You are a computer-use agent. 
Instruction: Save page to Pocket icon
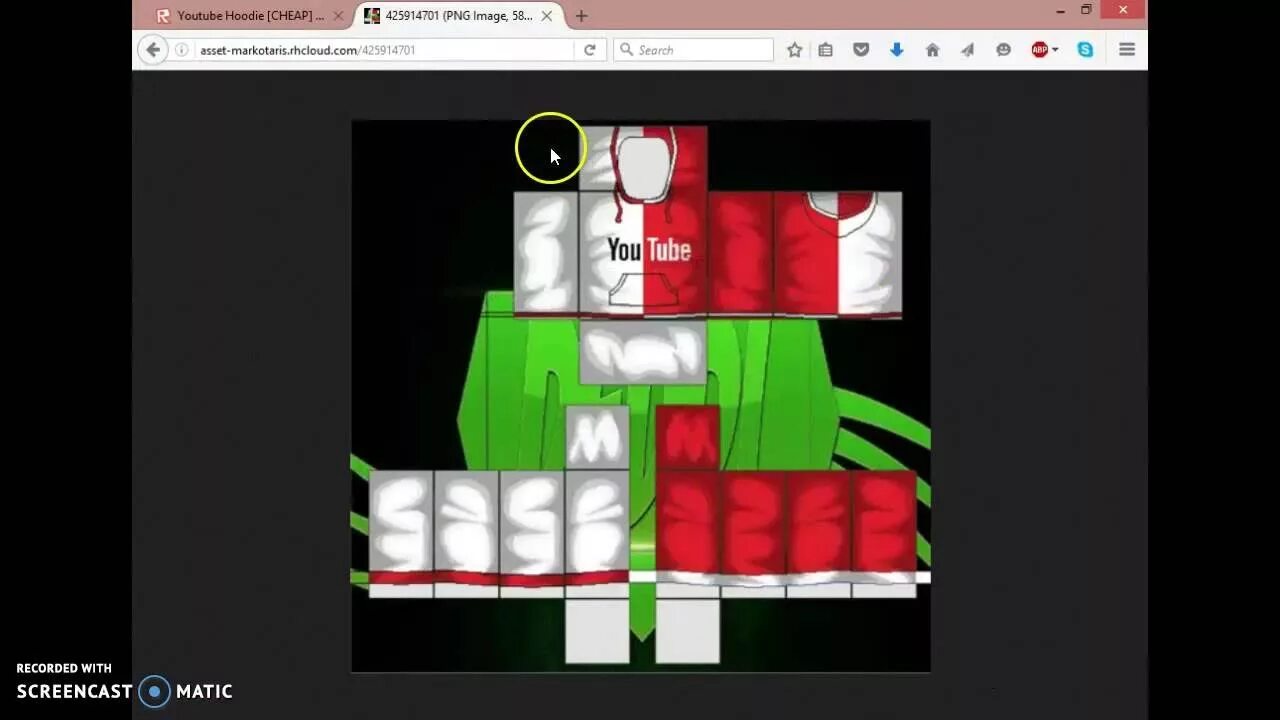click(x=861, y=50)
